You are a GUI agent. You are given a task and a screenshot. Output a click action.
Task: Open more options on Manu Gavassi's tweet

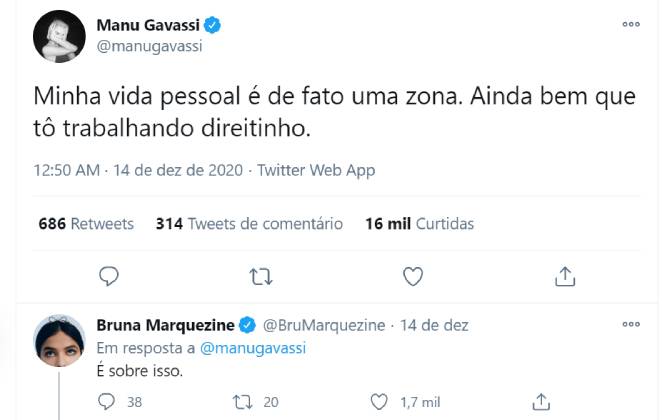(x=630, y=24)
